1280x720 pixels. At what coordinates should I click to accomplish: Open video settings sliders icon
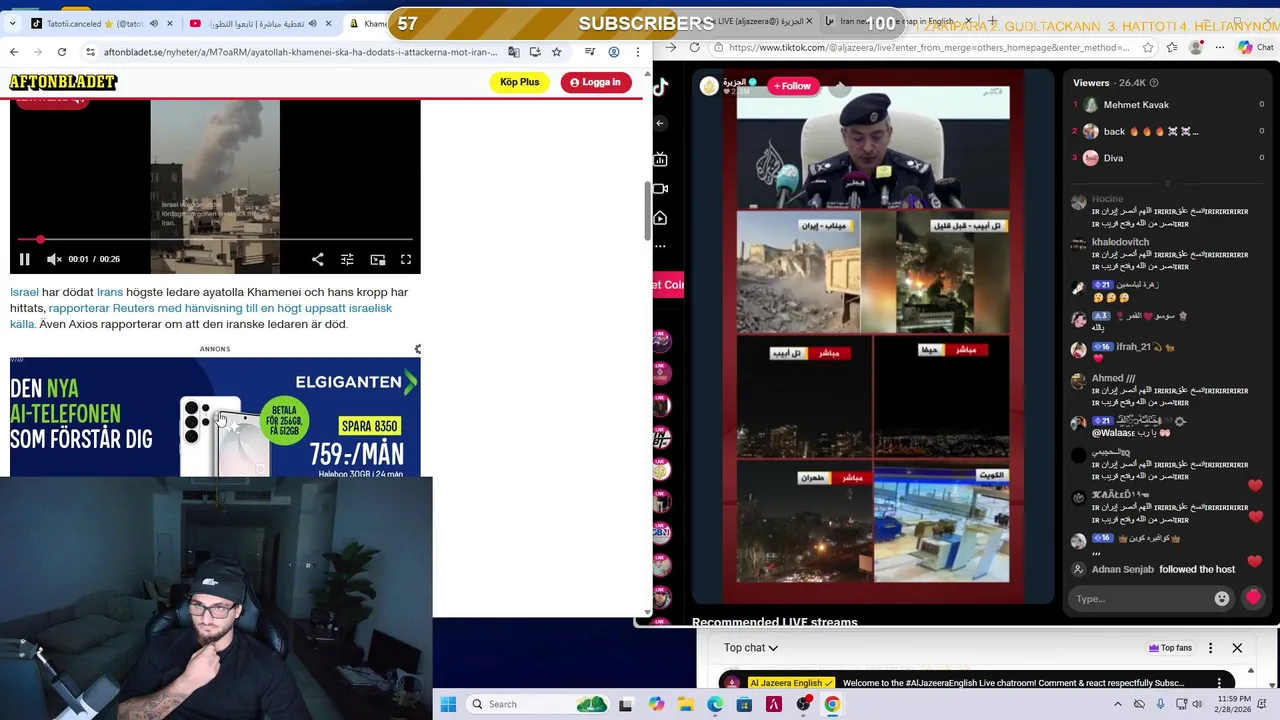pos(347,259)
